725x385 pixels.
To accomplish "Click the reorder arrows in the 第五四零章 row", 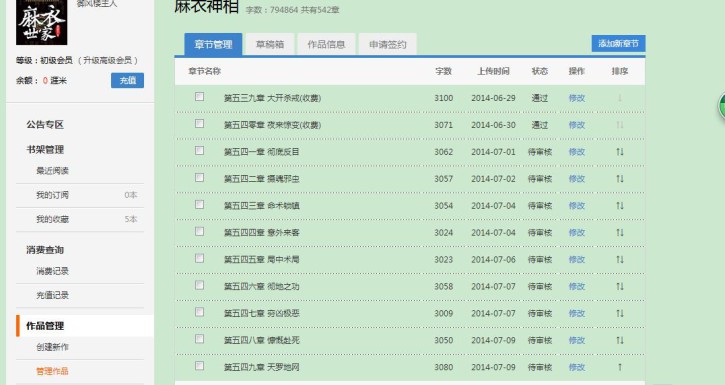I will click(620, 125).
